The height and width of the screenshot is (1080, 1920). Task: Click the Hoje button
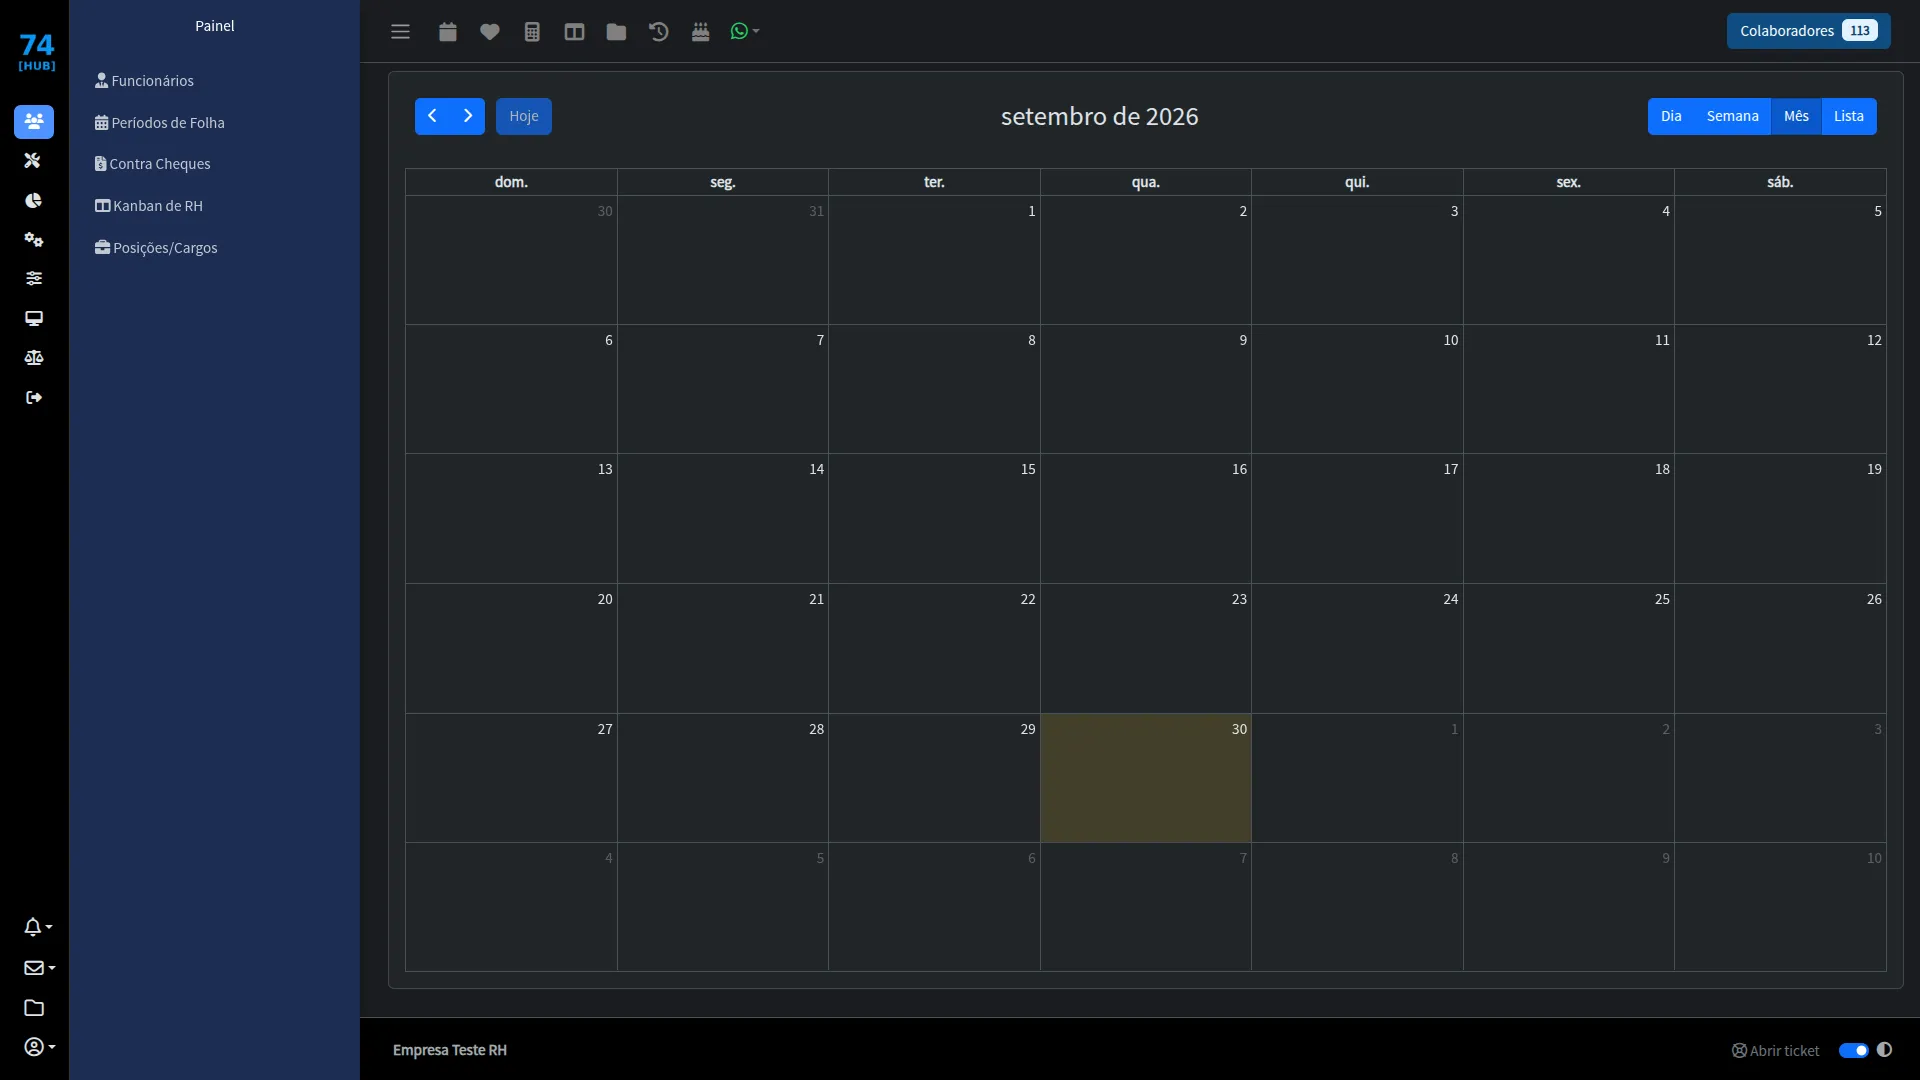524,116
